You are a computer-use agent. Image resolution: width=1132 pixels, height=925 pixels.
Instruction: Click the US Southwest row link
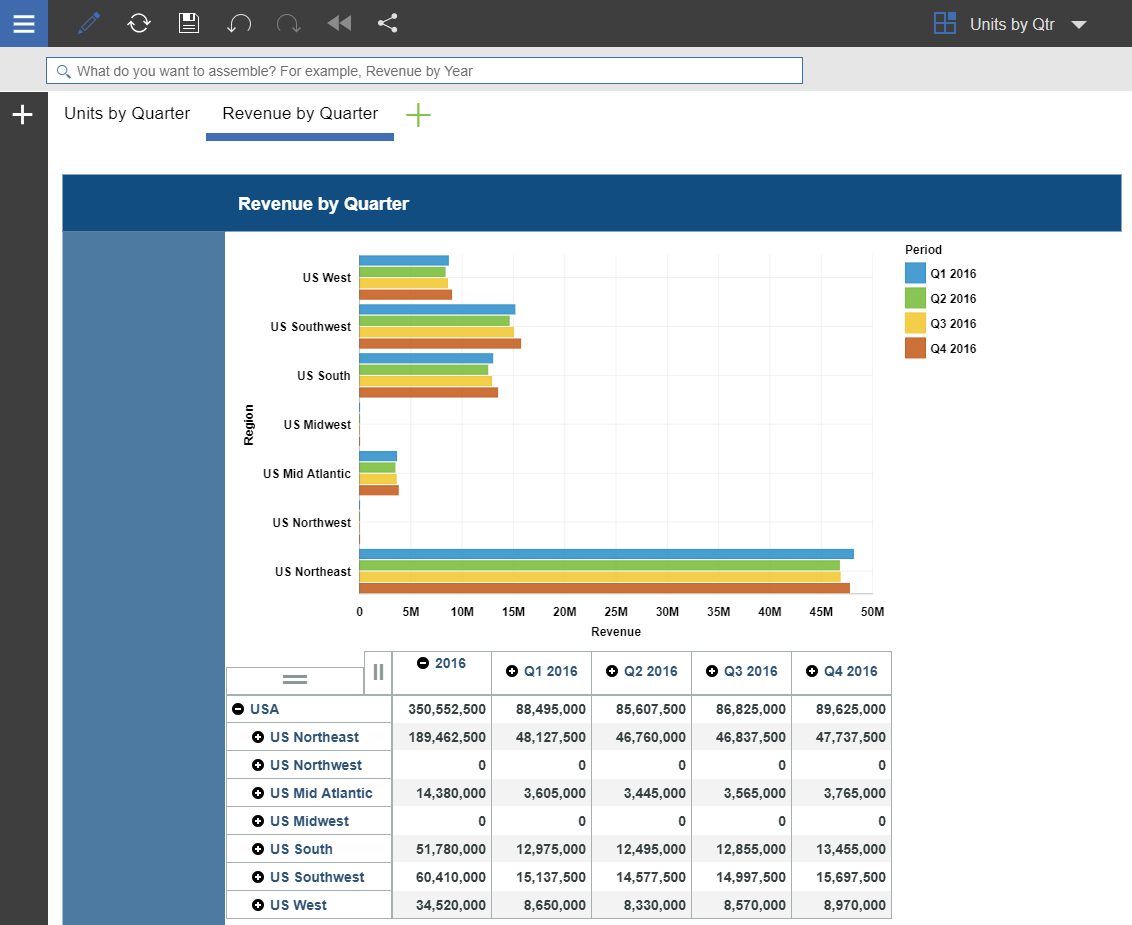(317, 877)
